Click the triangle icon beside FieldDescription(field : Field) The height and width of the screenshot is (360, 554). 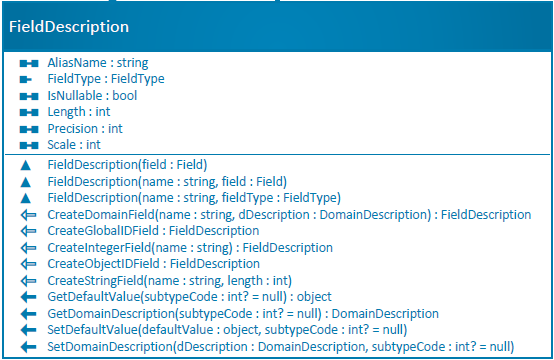click(x=25, y=165)
